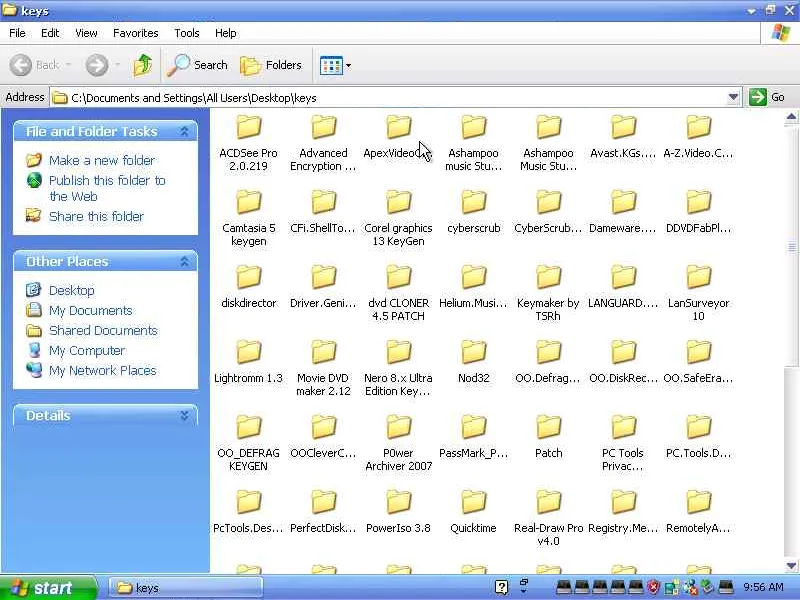Select the PowerIso 3.8 folder icon
This screenshot has height=600, width=800.
(x=398, y=503)
